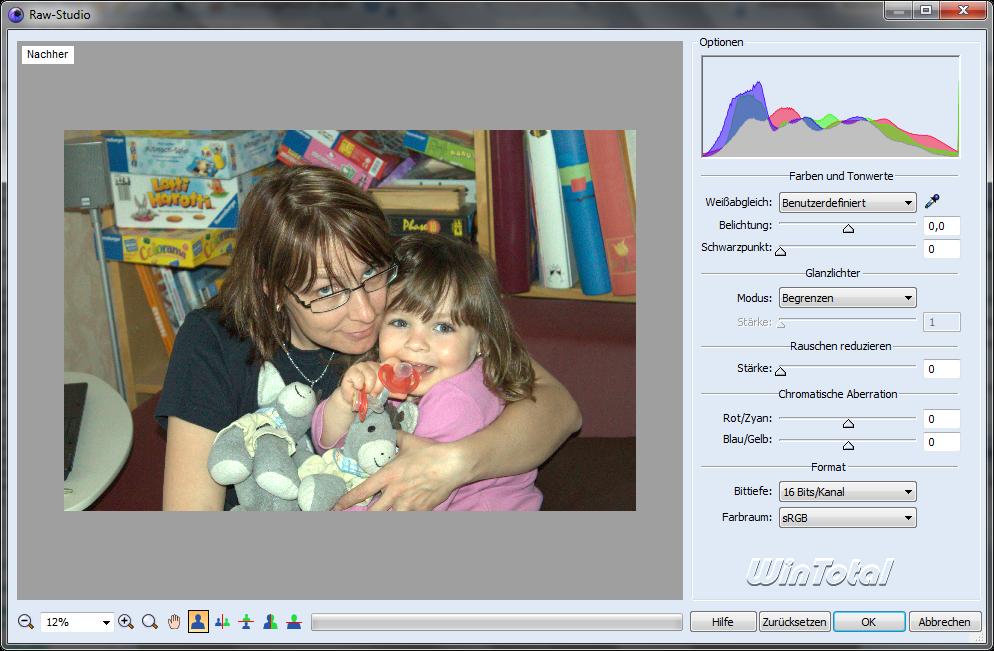Click the photo preview image
The height and width of the screenshot is (651, 994).
350,320
